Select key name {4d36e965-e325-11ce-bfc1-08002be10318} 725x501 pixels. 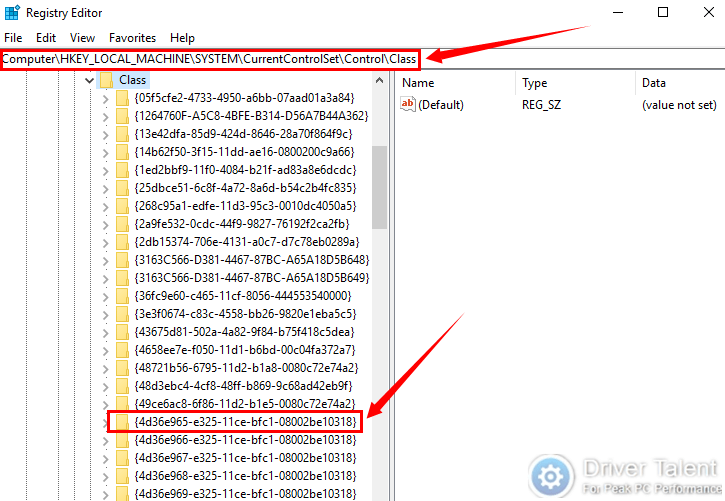coord(246,422)
